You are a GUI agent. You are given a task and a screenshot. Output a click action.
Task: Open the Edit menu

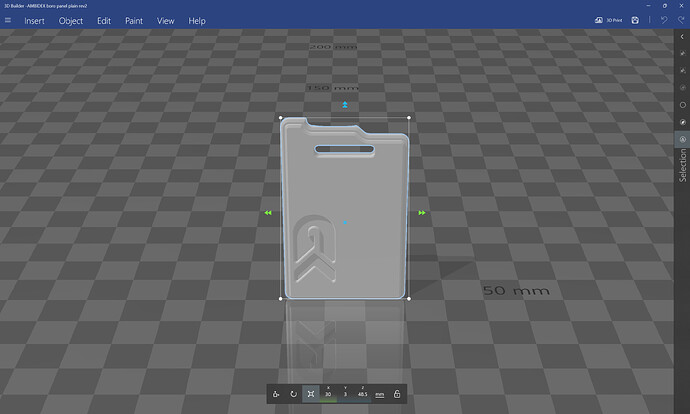pyautogui.click(x=104, y=21)
